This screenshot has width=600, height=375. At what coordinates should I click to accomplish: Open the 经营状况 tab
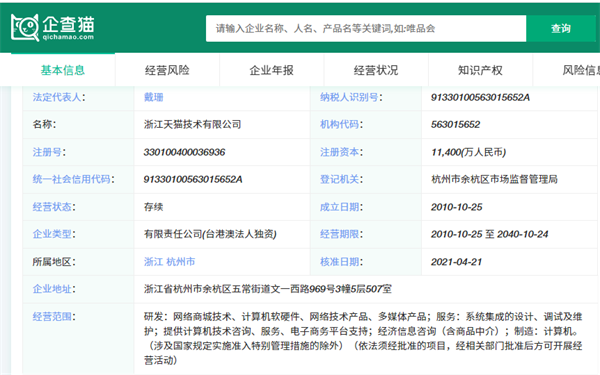click(x=376, y=70)
